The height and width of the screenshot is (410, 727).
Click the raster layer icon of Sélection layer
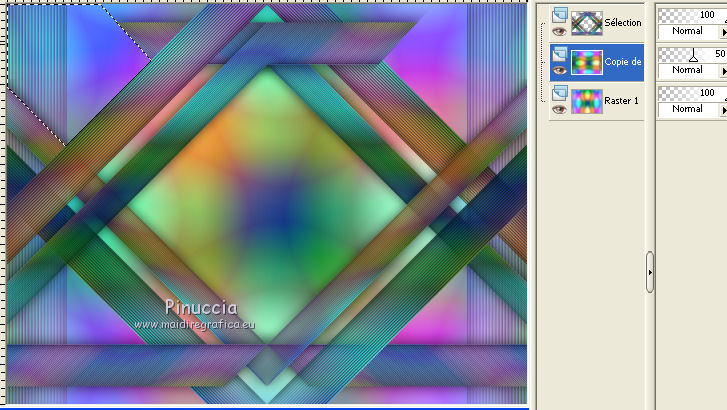pos(560,15)
